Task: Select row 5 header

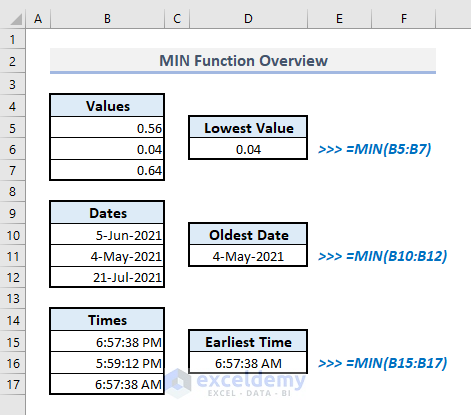Action: coord(13,128)
